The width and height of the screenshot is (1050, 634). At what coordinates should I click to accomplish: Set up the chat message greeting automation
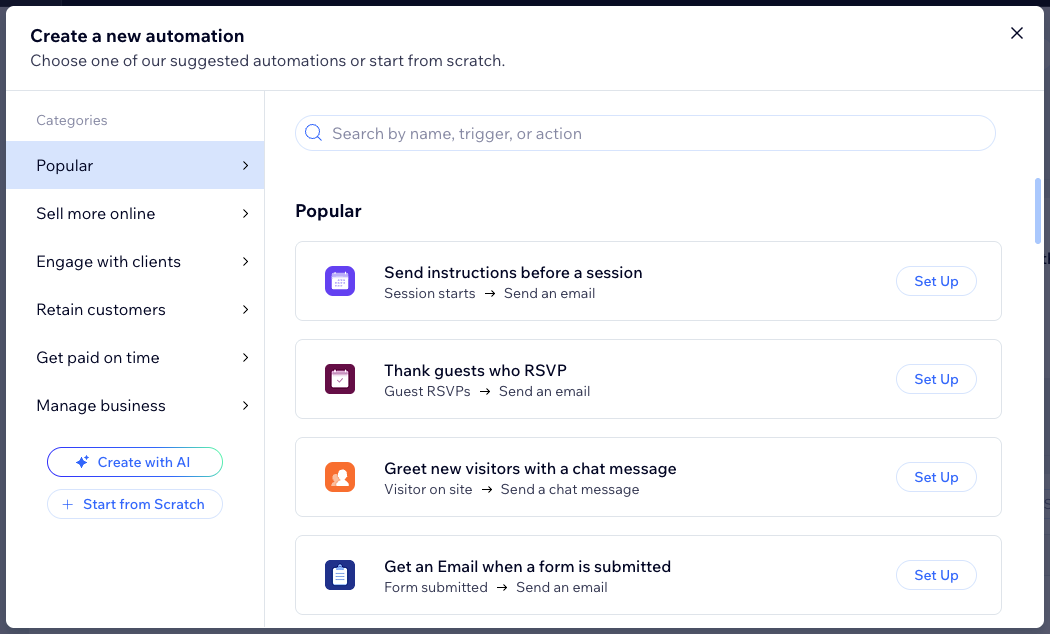click(935, 477)
